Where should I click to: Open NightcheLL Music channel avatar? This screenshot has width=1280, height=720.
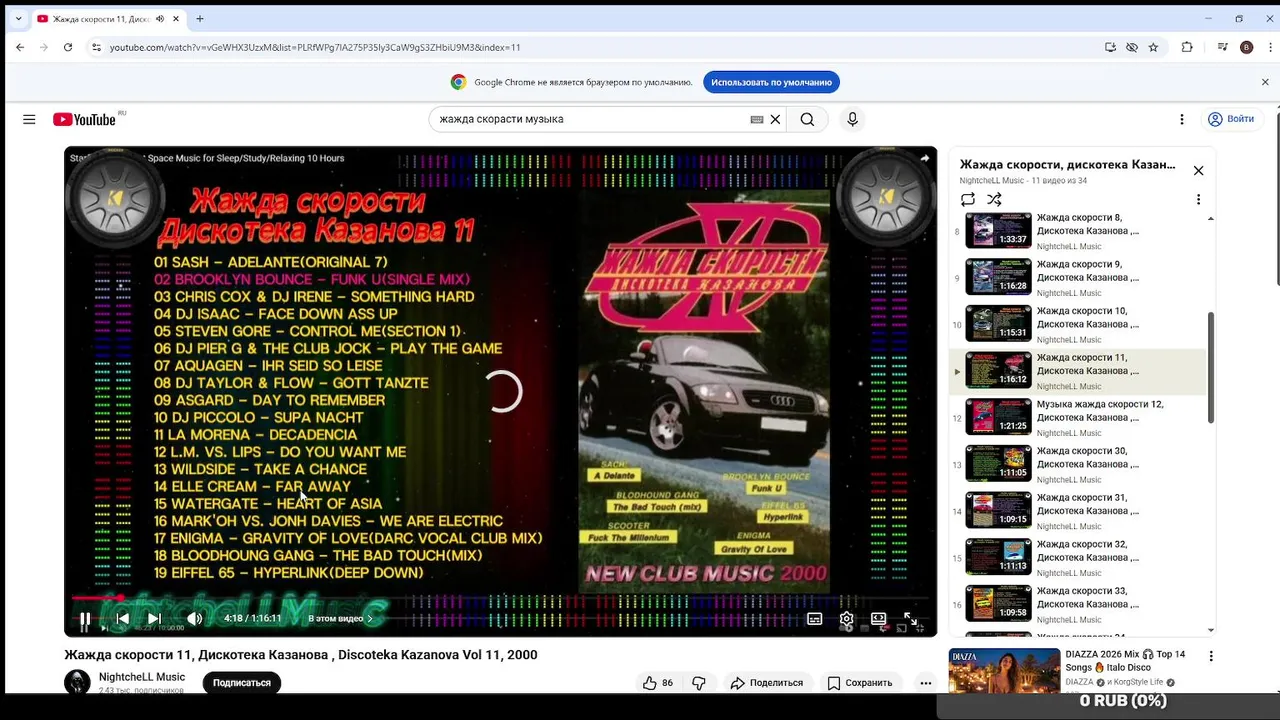click(x=77, y=683)
